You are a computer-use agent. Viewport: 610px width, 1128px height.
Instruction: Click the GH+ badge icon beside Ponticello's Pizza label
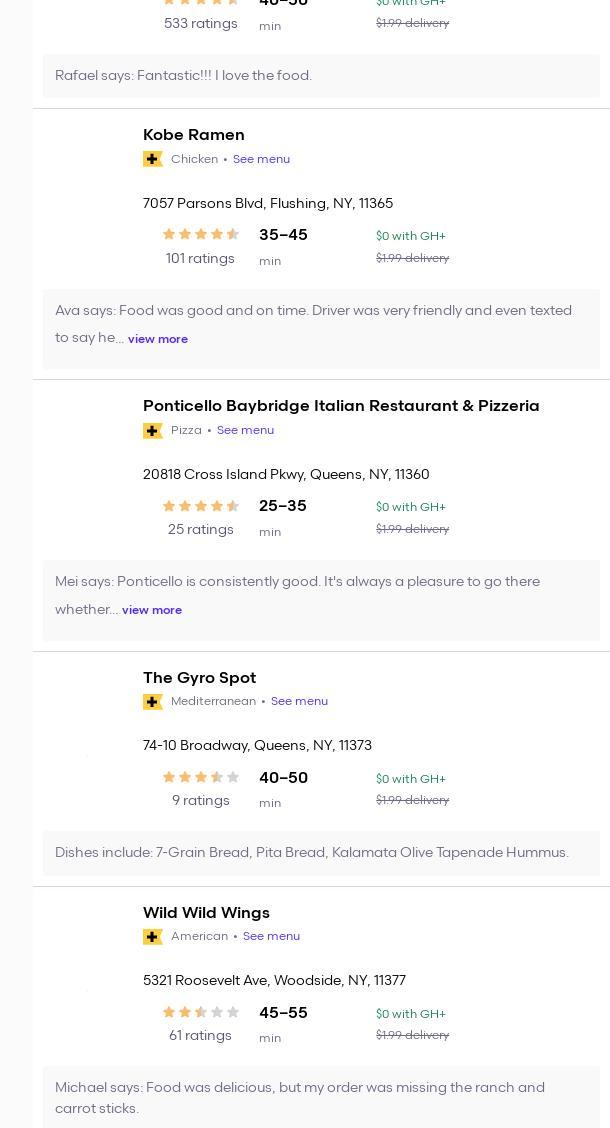tap(153, 430)
